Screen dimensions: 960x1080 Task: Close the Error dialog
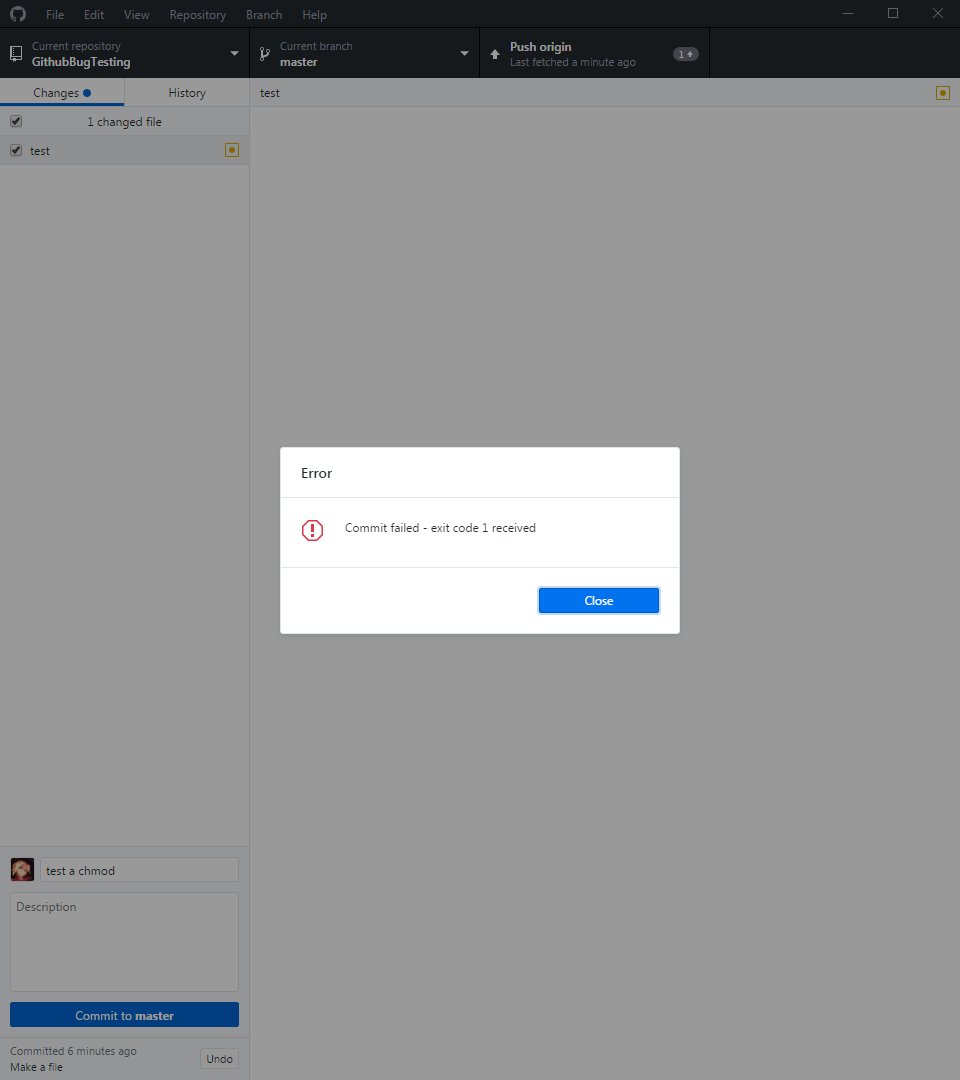pyautogui.click(x=598, y=600)
